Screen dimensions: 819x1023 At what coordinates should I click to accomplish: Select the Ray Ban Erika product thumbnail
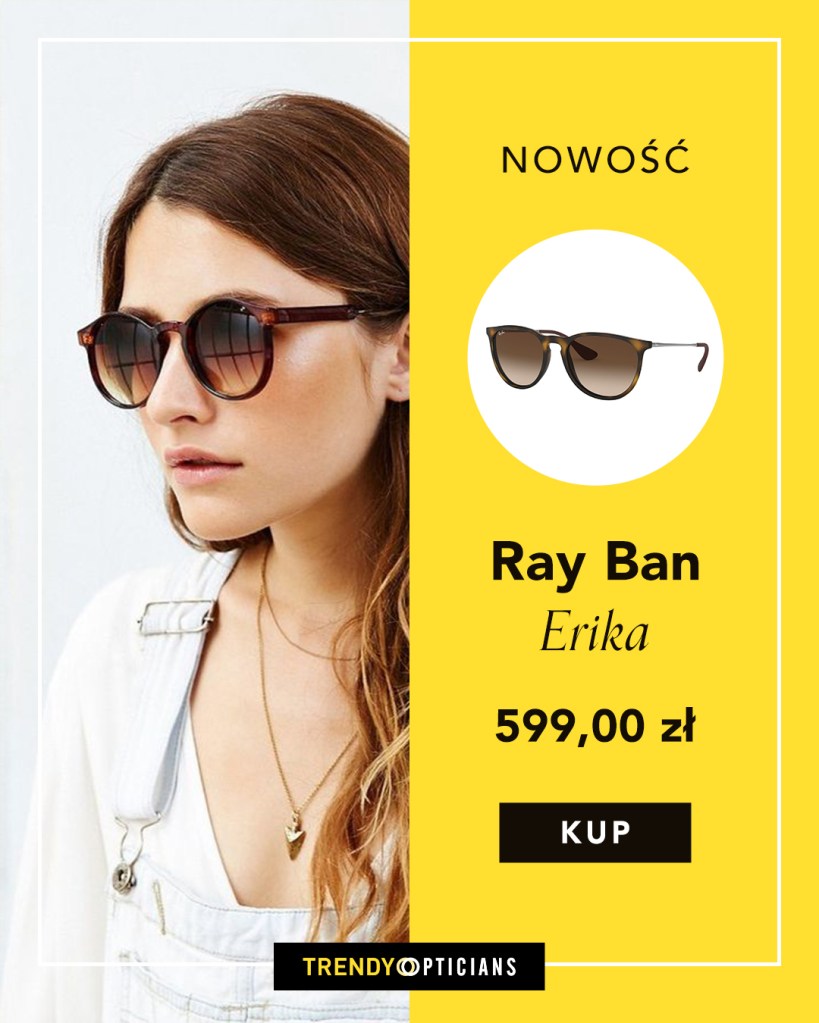coord(595,358)
